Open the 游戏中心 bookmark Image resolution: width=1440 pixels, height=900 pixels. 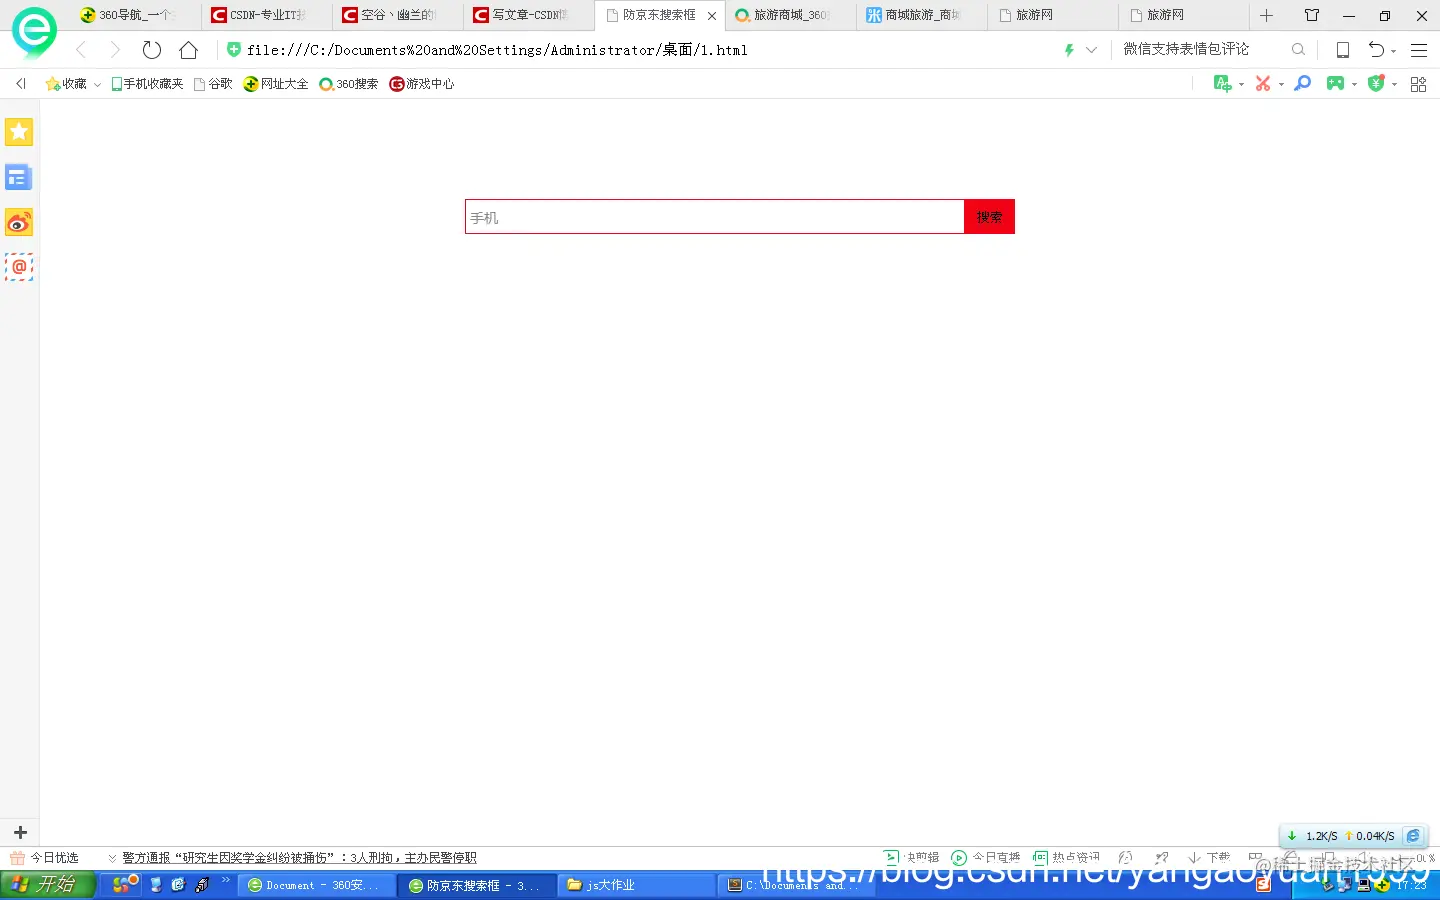(421, 84)
